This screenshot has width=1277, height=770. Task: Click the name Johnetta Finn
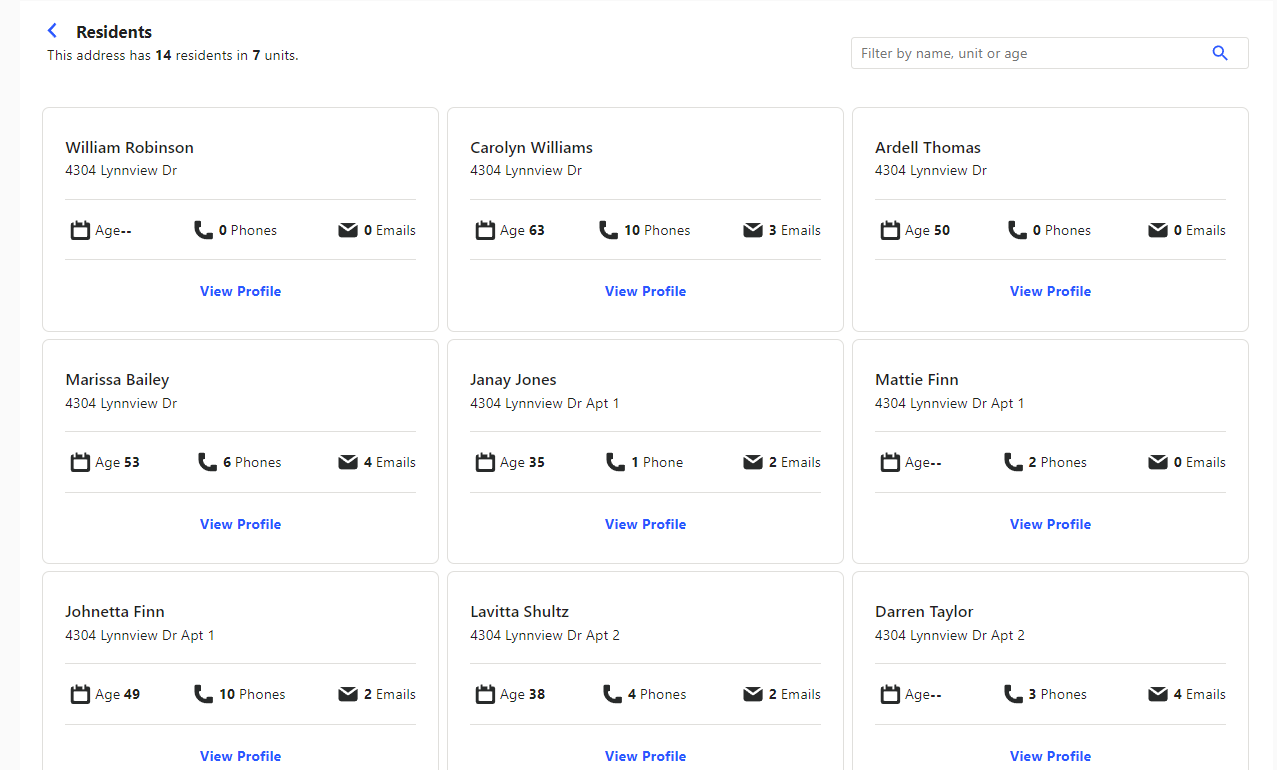115,611
